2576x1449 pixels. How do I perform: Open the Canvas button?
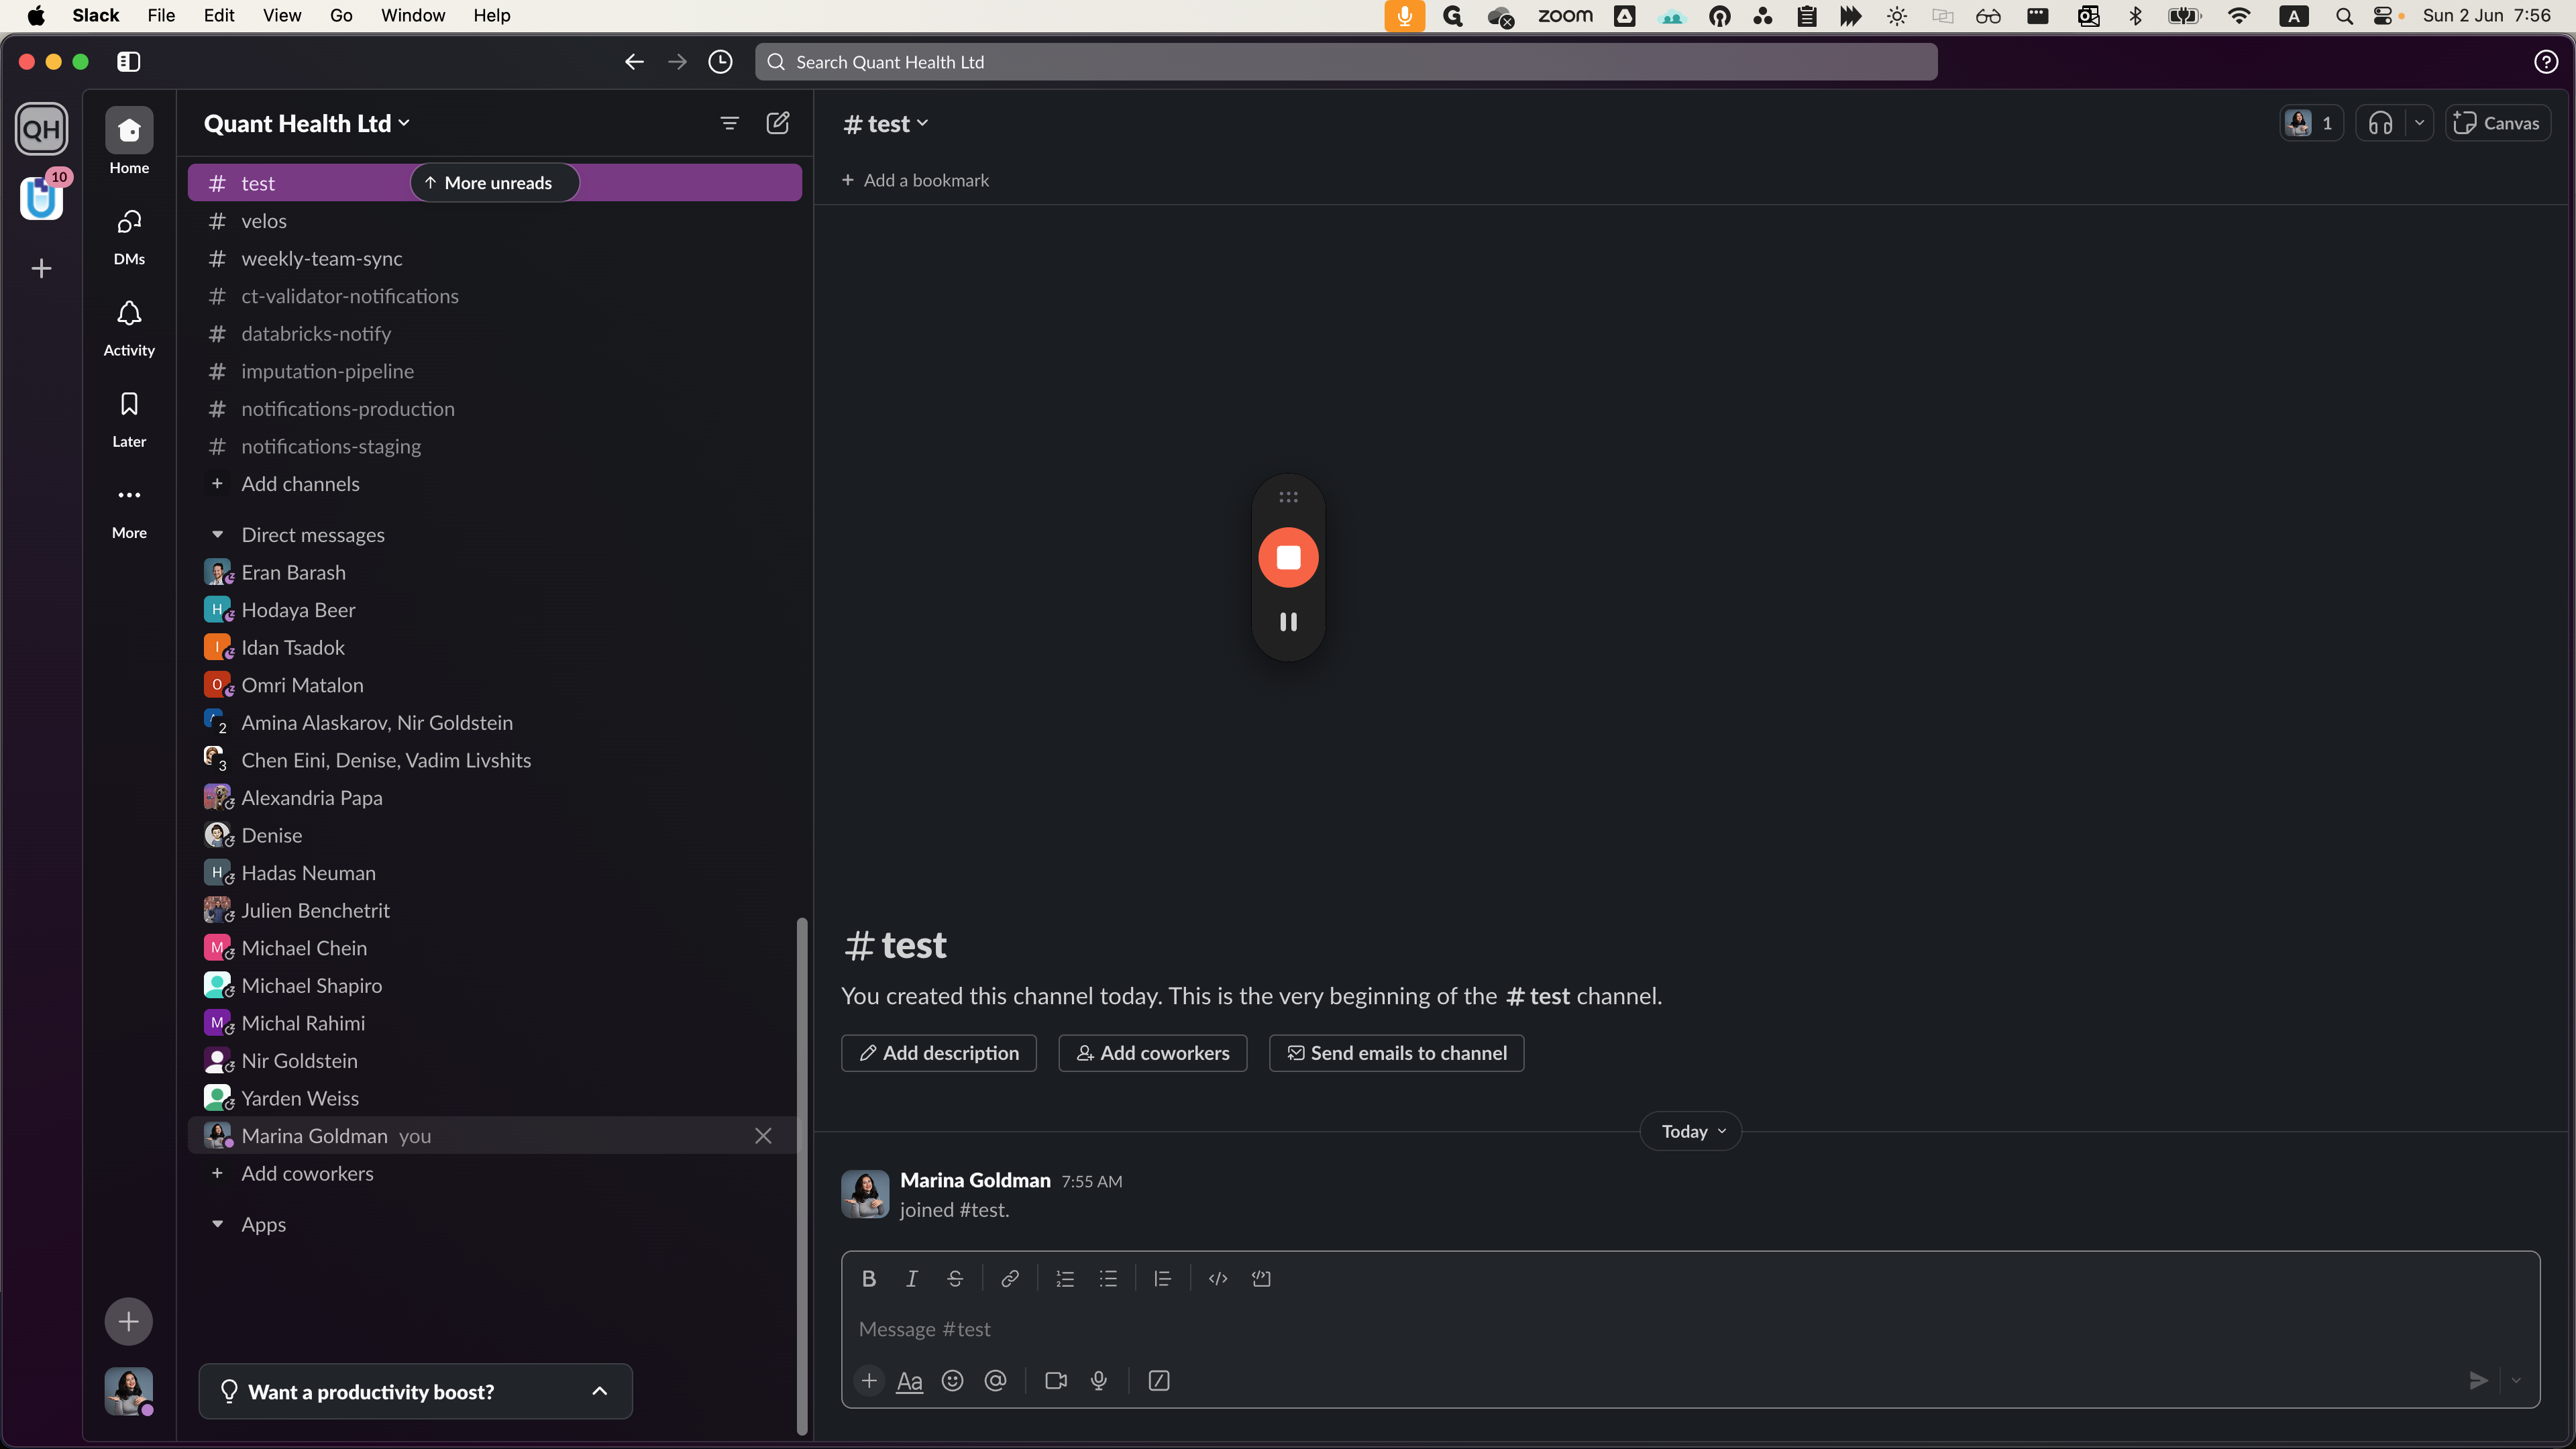(x=2497, y=123)
